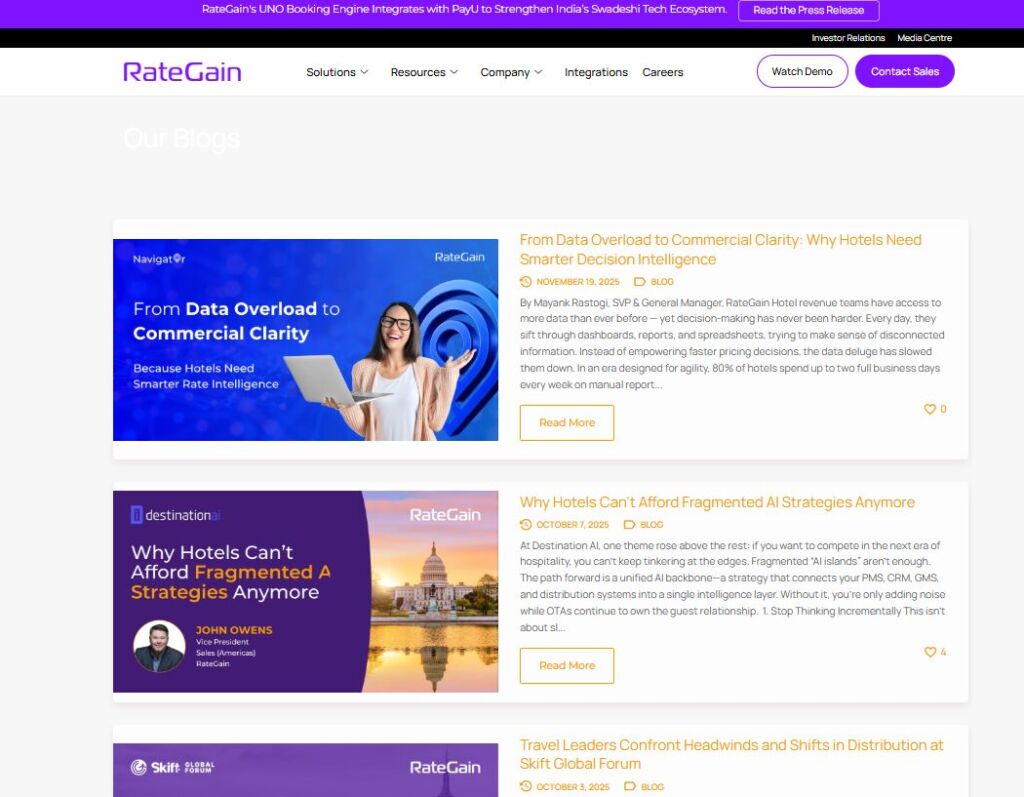The width and height of the screenshot is (1024, 797).
Task: Click tag icon beside BLOG on second post
Action: pos(629,525)
